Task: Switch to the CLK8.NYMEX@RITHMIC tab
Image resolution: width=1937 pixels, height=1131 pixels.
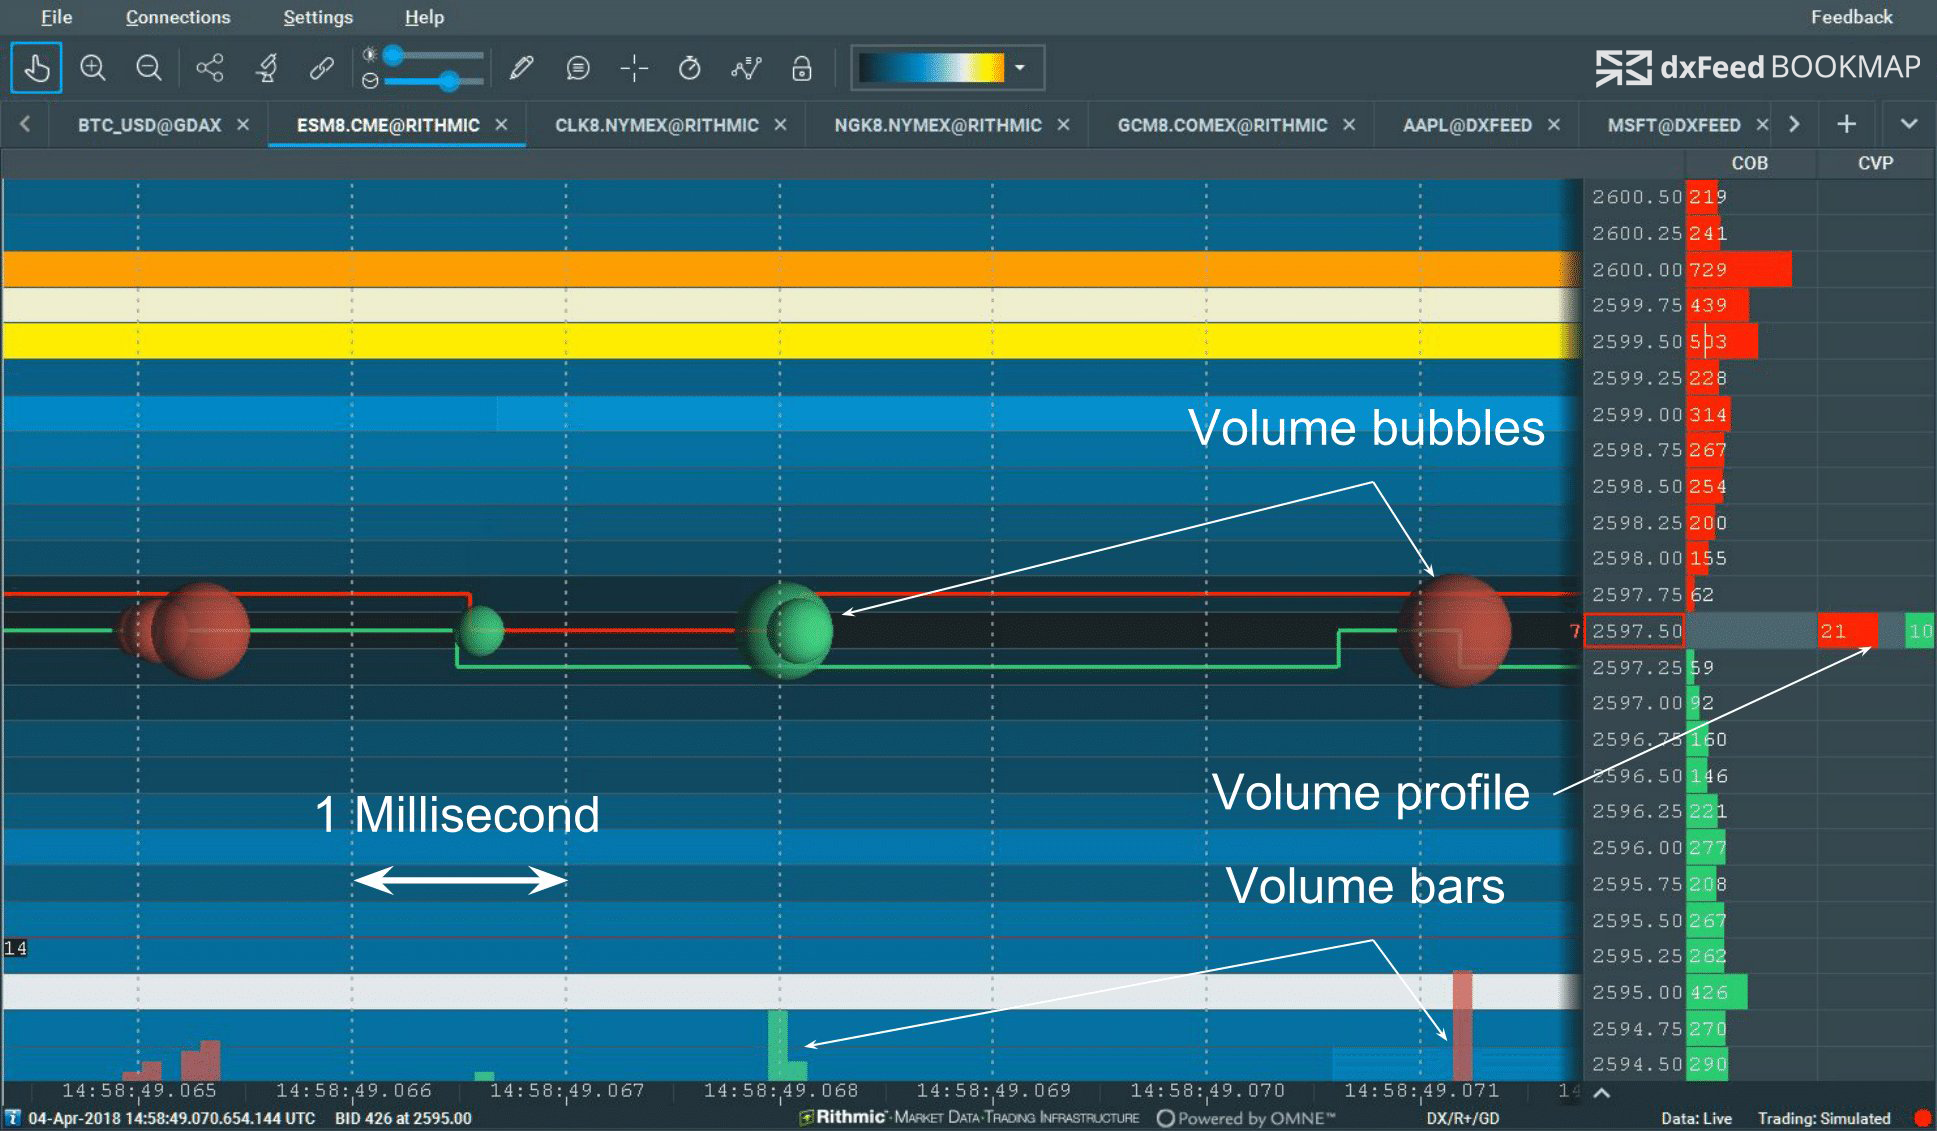Action: click(656, 125)
